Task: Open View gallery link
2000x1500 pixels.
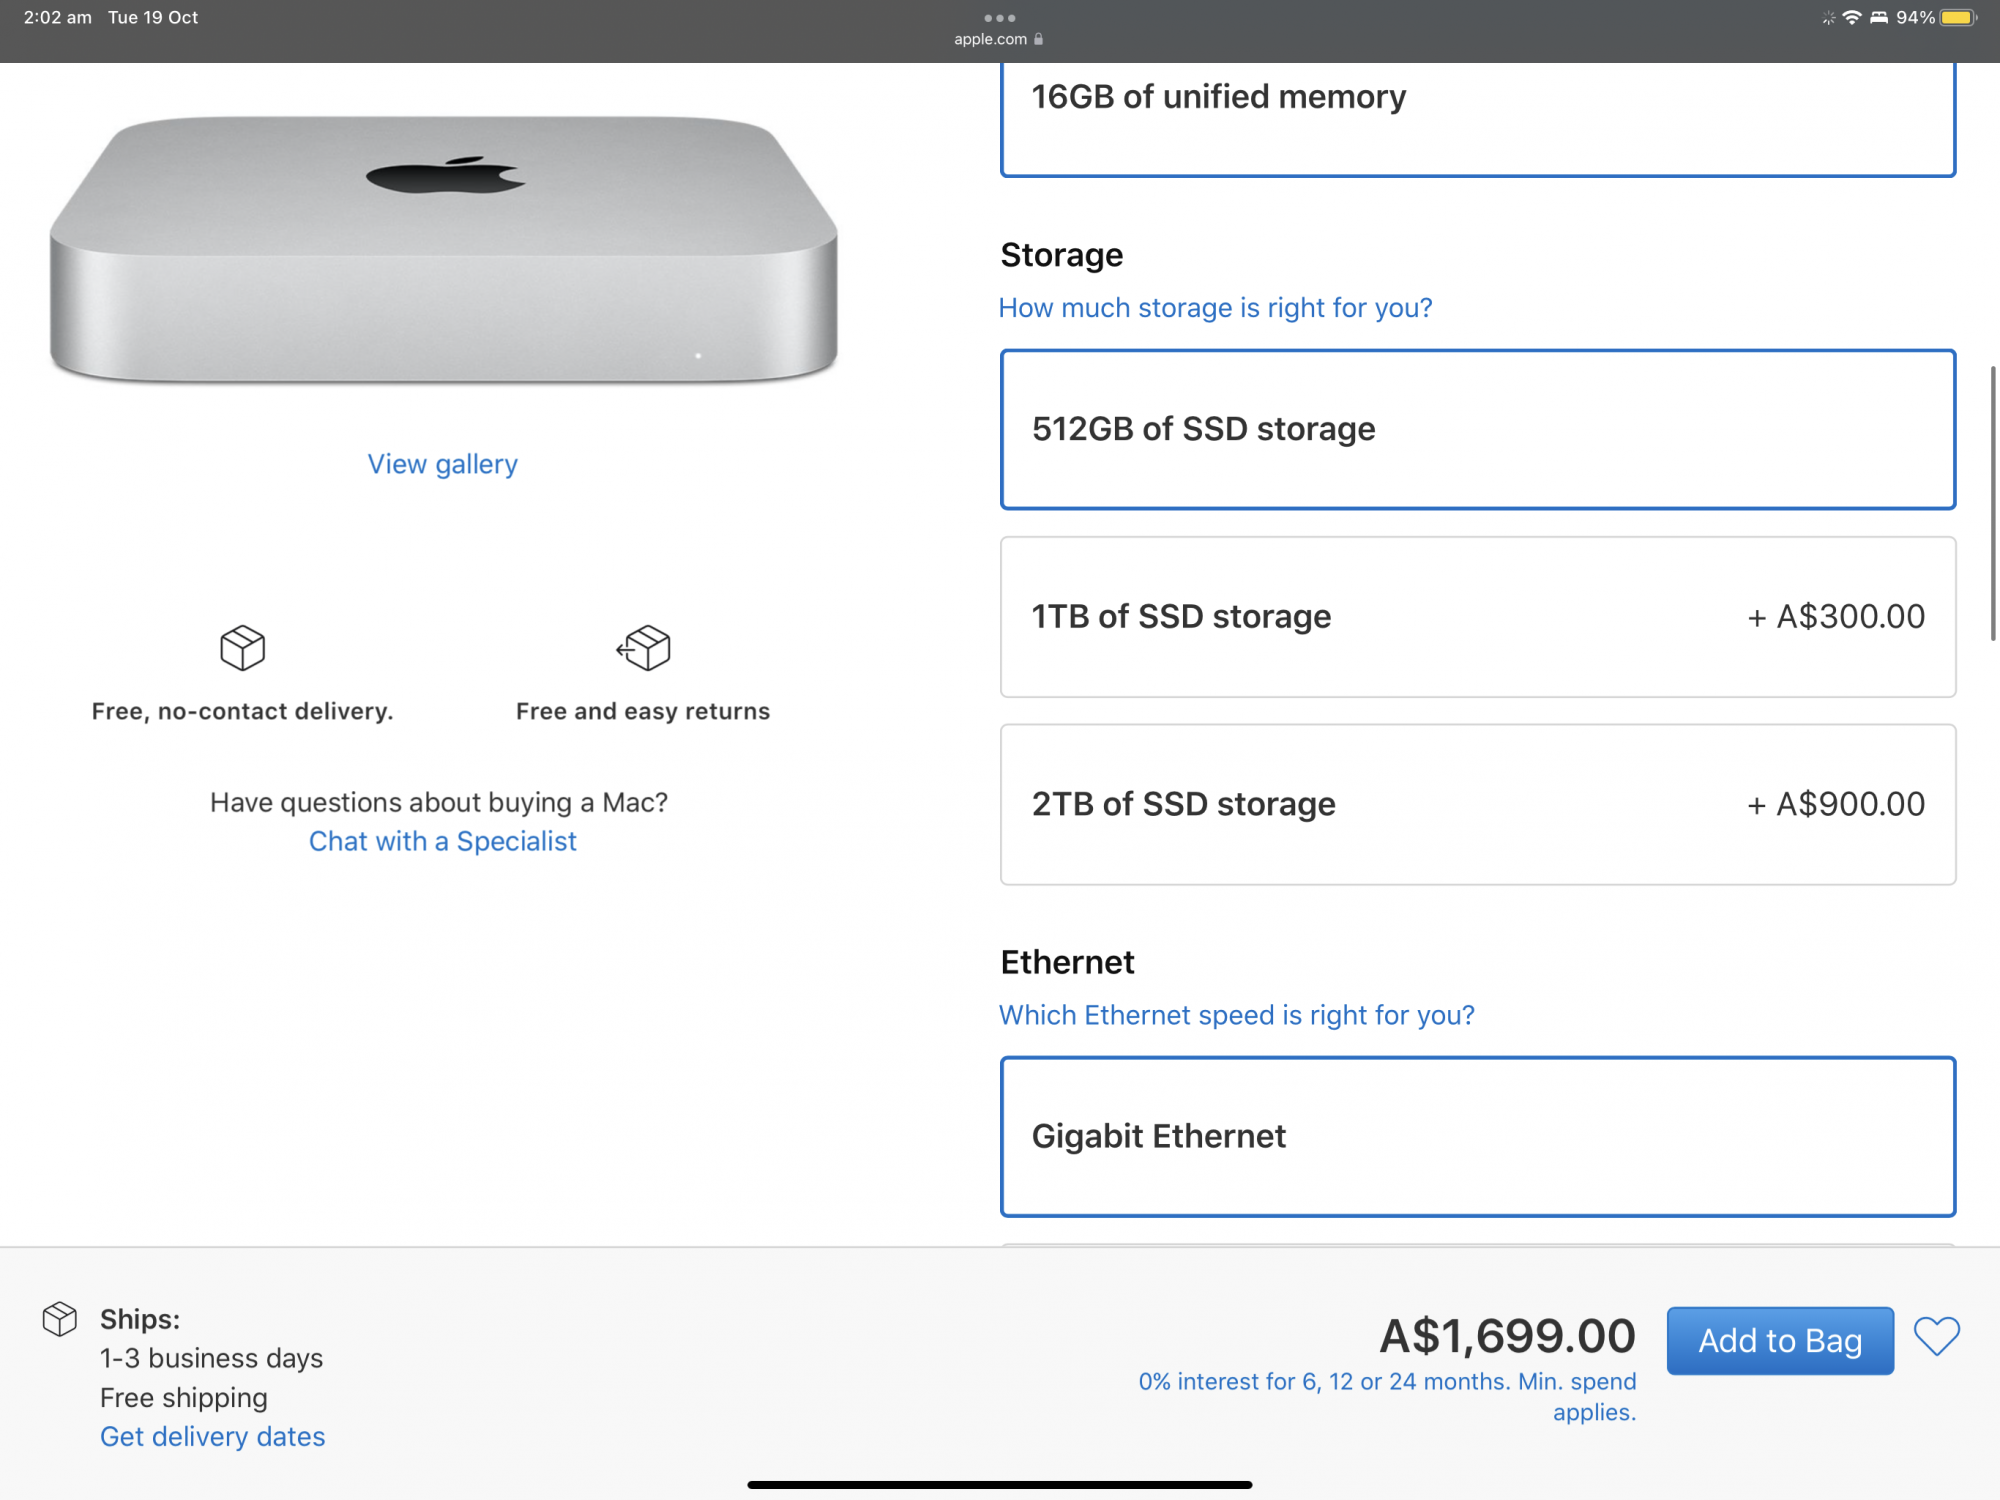Action: click(442, 464)
